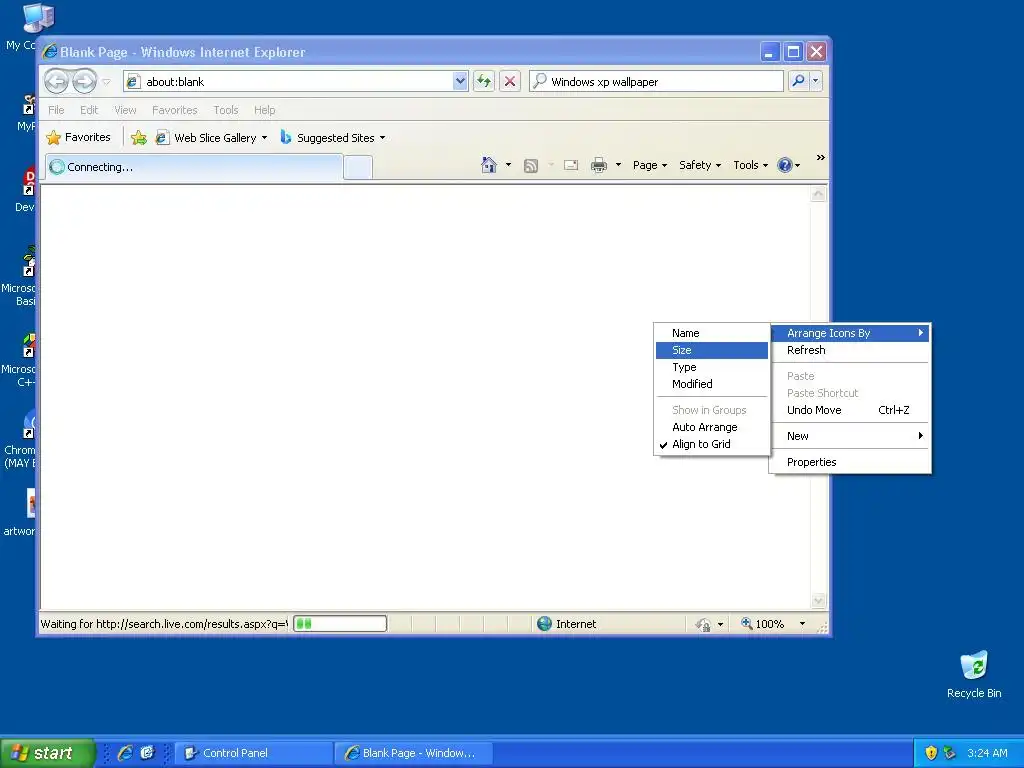Open Suggested Sites link
Screen dimensions: 1024x768
pyautogui.click(x=332, y=138)
